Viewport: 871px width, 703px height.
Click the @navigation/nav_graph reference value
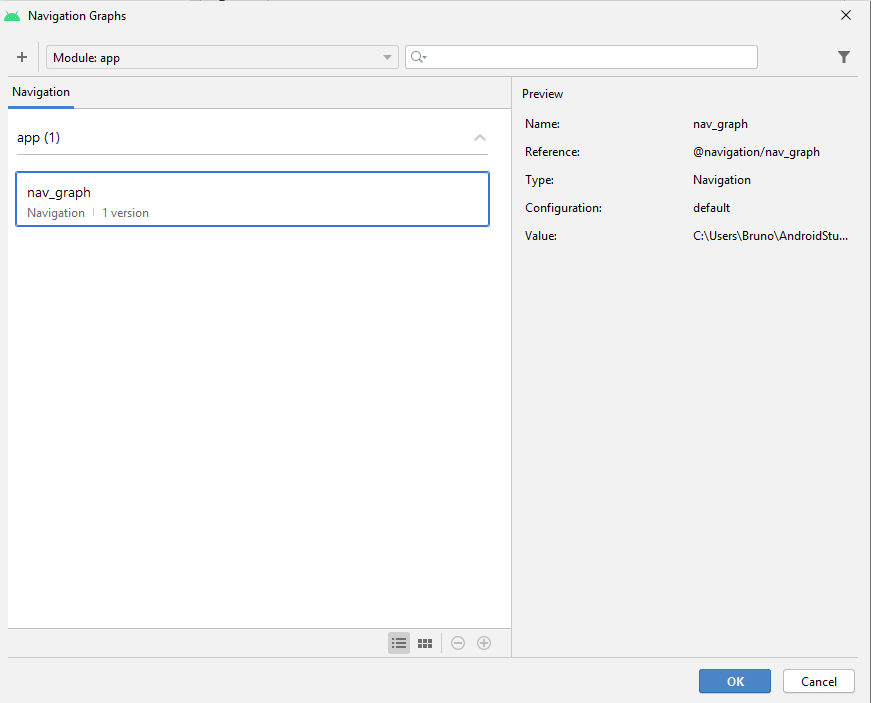point(756,152)
